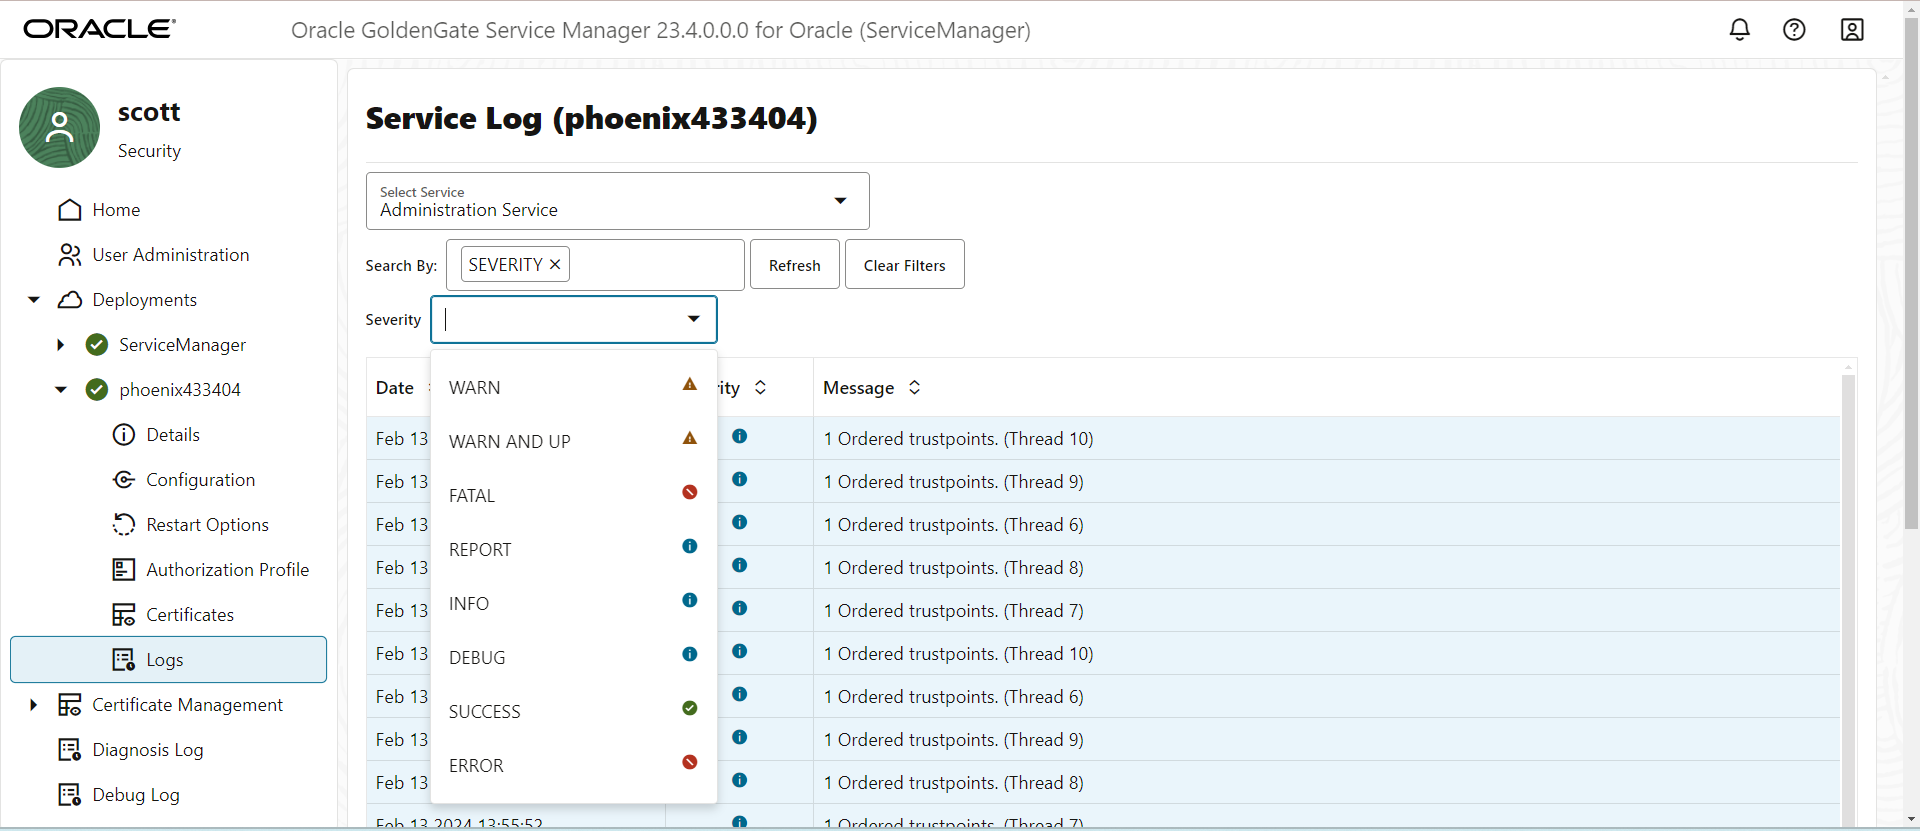Open User Administration page
The height and width of the screenshot is (831, 1920).
click(x=171, y=255)
